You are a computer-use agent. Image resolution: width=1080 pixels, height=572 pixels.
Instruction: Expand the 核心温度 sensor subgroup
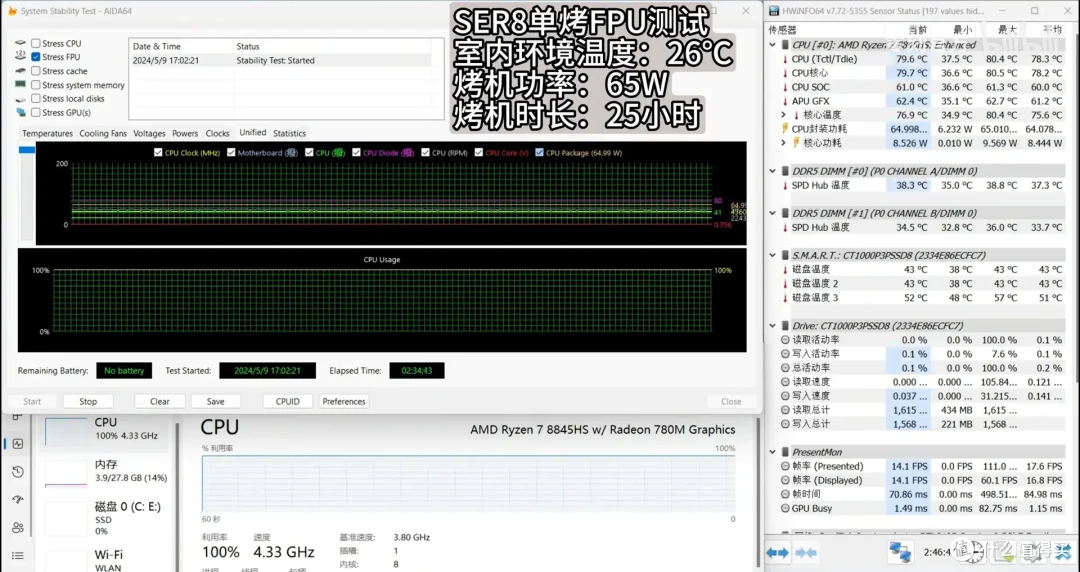click(783, 115)
